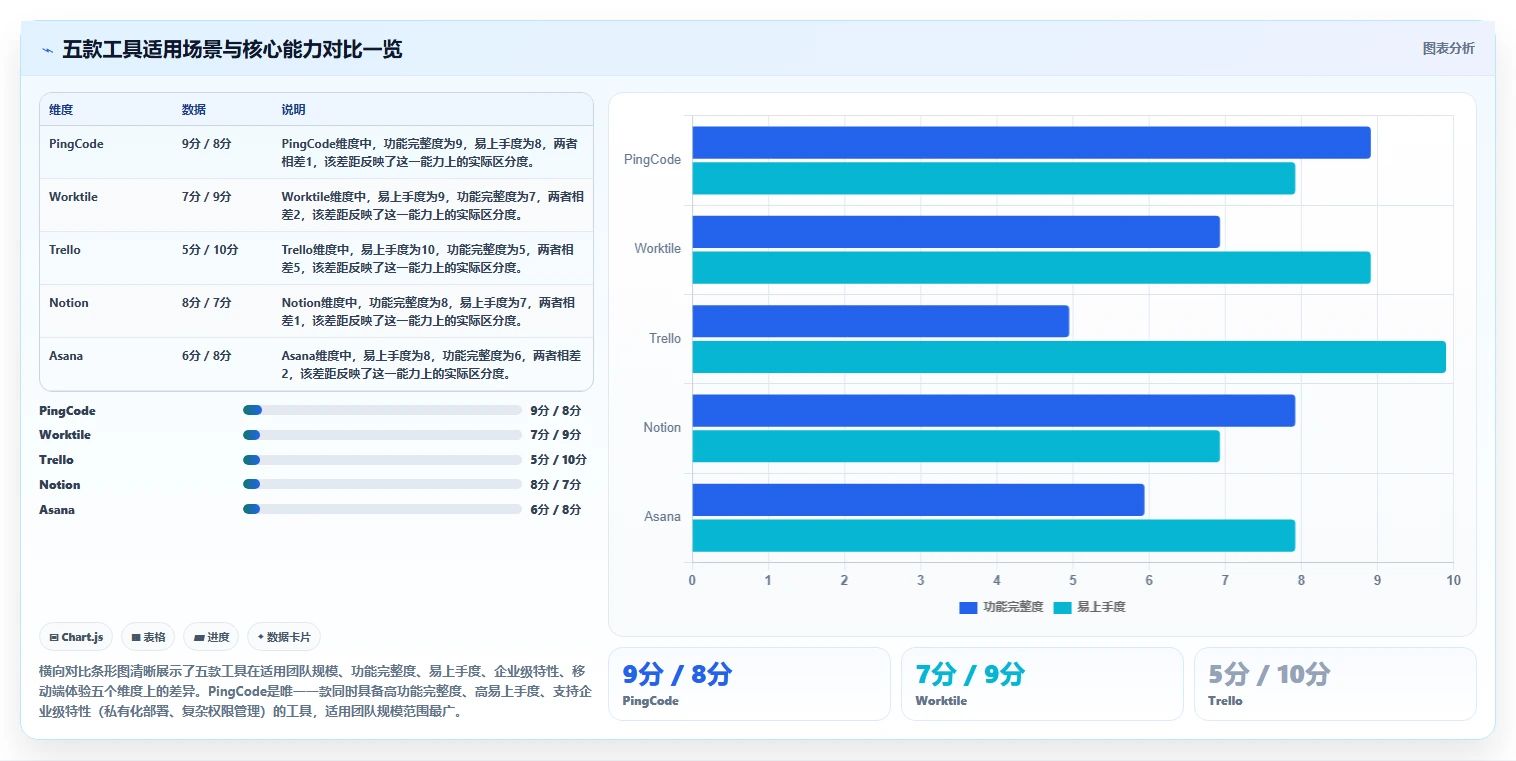The width and height of the screenshot is (1516, 761).
Task: Select Worktile cell in the table
Action: [x=73, y=197]
